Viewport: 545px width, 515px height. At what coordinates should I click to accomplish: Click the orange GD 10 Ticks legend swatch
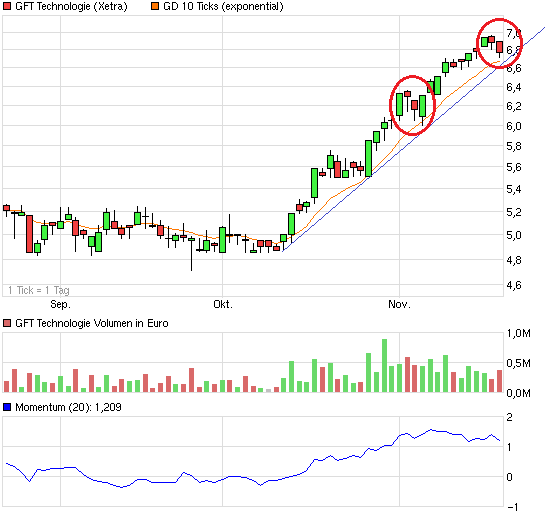(x=155, y=6)
